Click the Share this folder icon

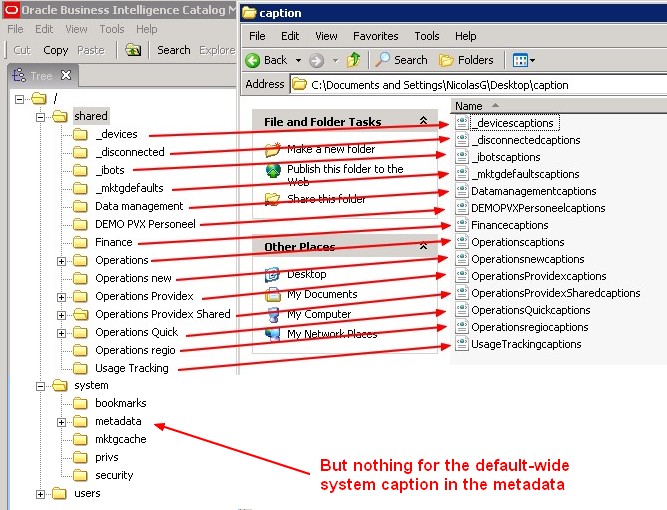click(272, 199)
